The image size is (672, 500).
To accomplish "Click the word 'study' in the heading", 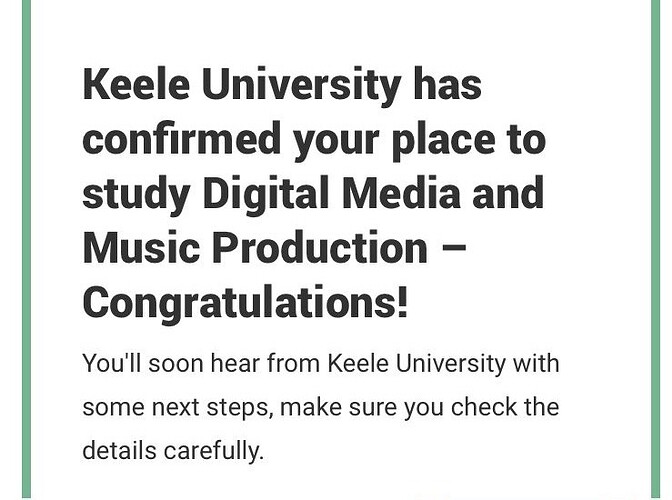I will click(136, 196).
